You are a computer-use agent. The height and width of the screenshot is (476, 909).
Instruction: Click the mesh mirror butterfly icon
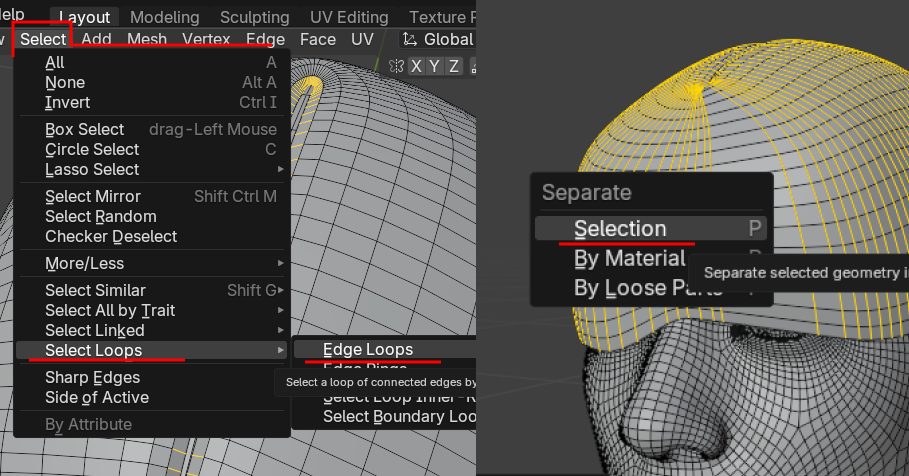(397, 66)
